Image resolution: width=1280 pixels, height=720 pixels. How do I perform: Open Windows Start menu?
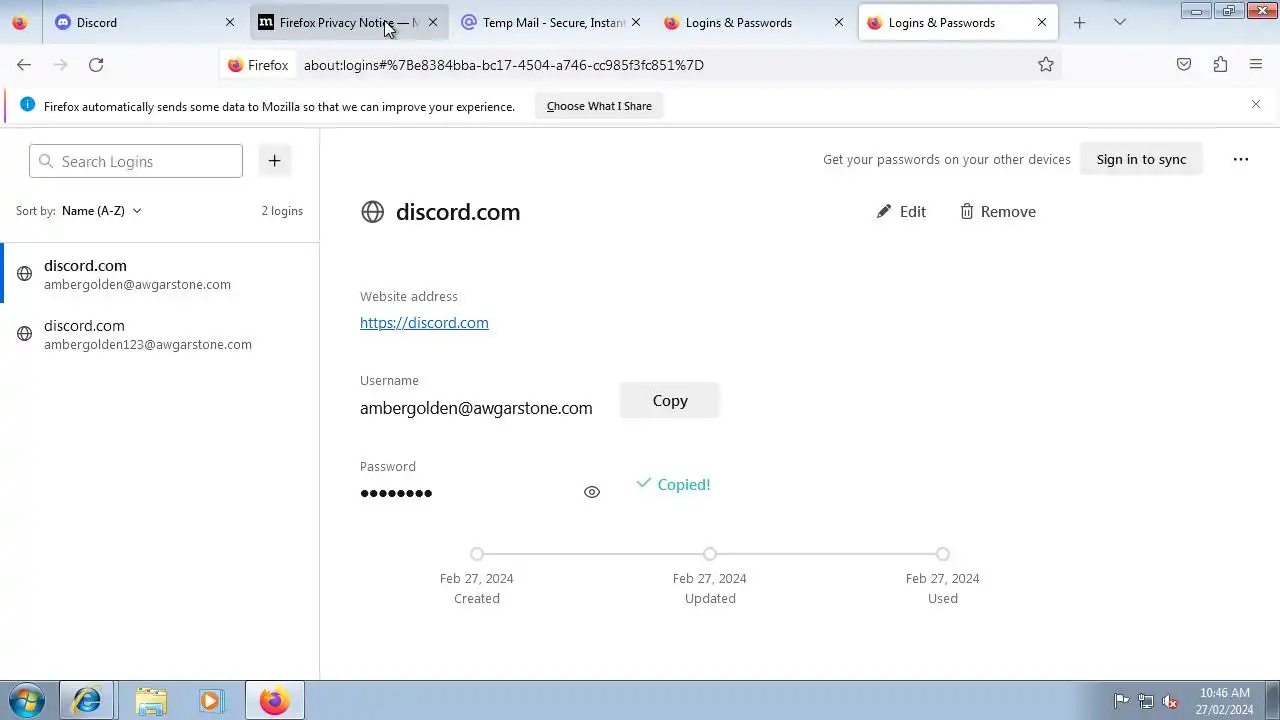click(x=26, y=700)
